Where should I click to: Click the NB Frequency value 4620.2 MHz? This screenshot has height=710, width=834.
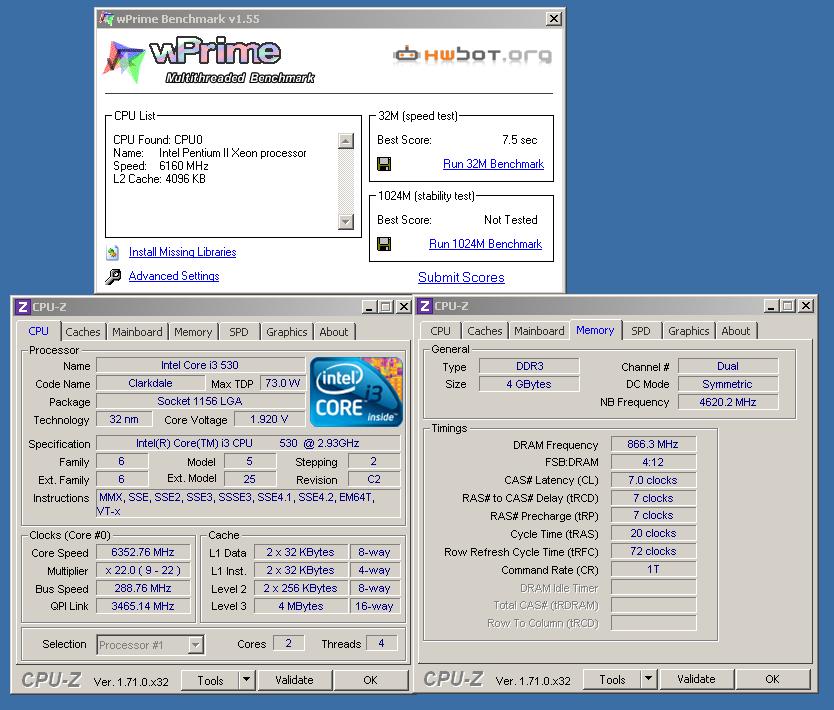click(728, 402)
